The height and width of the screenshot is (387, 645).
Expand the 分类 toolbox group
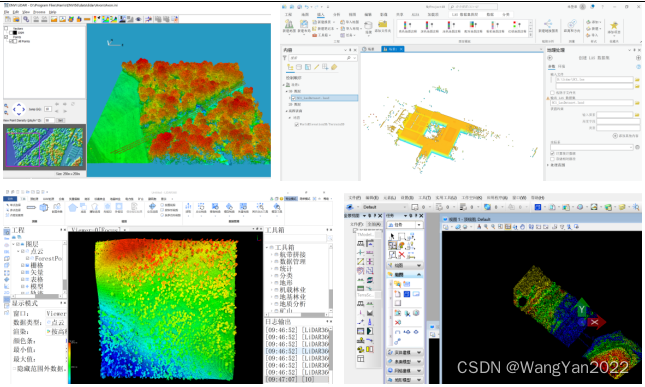point(271,276)
